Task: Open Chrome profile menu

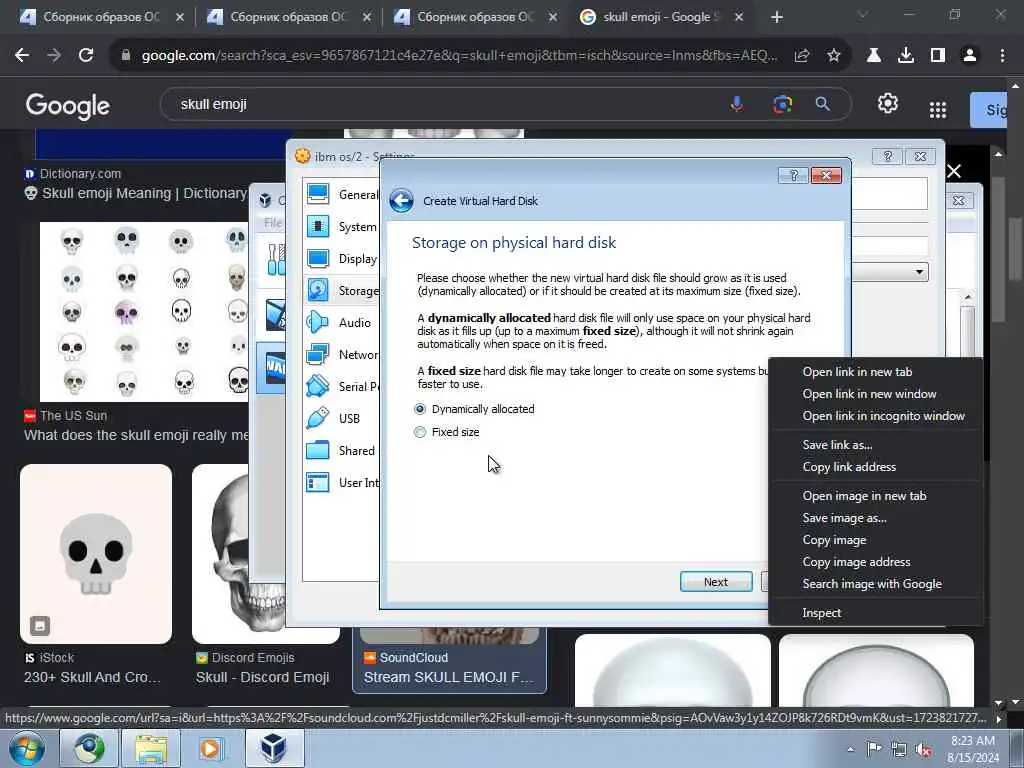Action: (x=970, y=56)
